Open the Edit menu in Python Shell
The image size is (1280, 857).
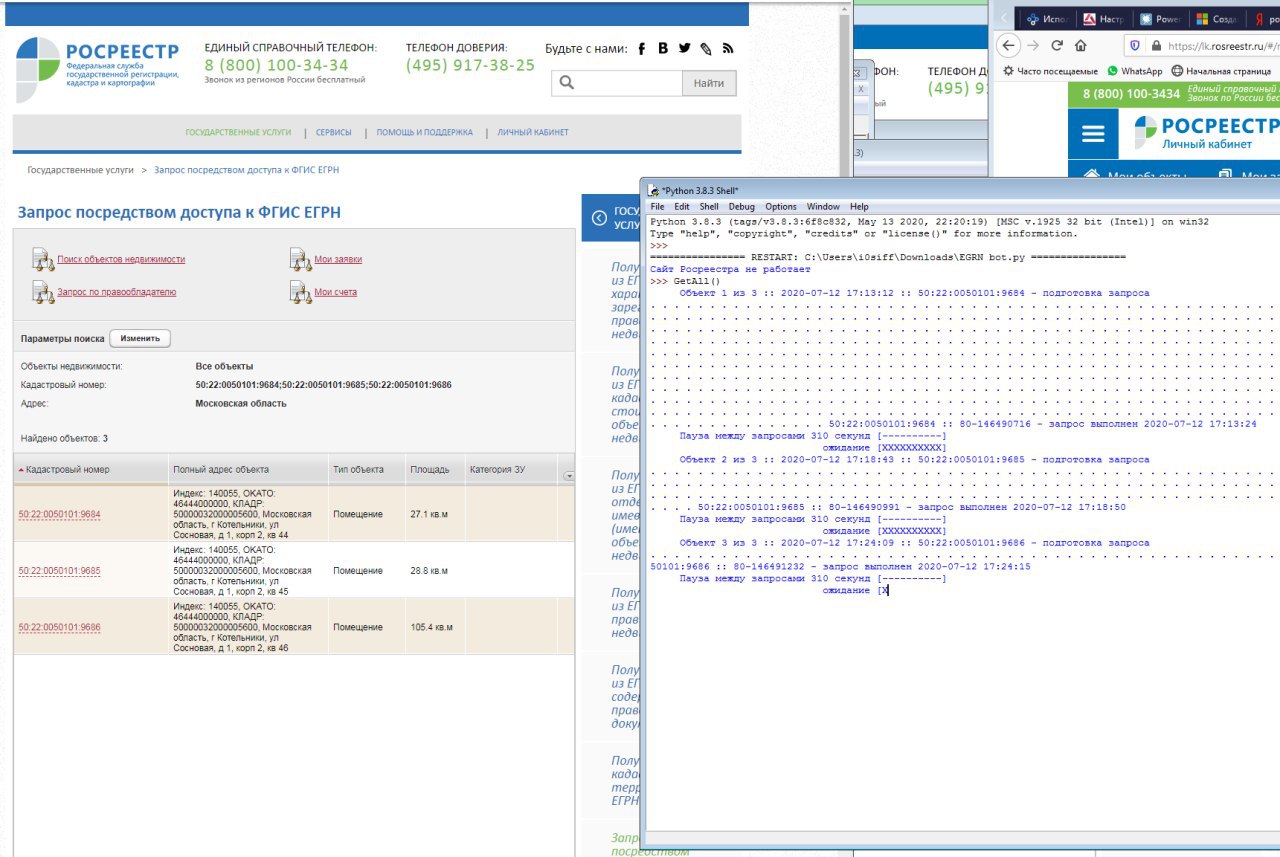click(682, 206)
